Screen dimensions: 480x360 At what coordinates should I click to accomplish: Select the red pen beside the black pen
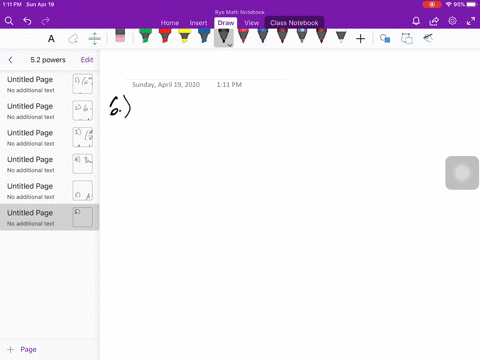243,36
